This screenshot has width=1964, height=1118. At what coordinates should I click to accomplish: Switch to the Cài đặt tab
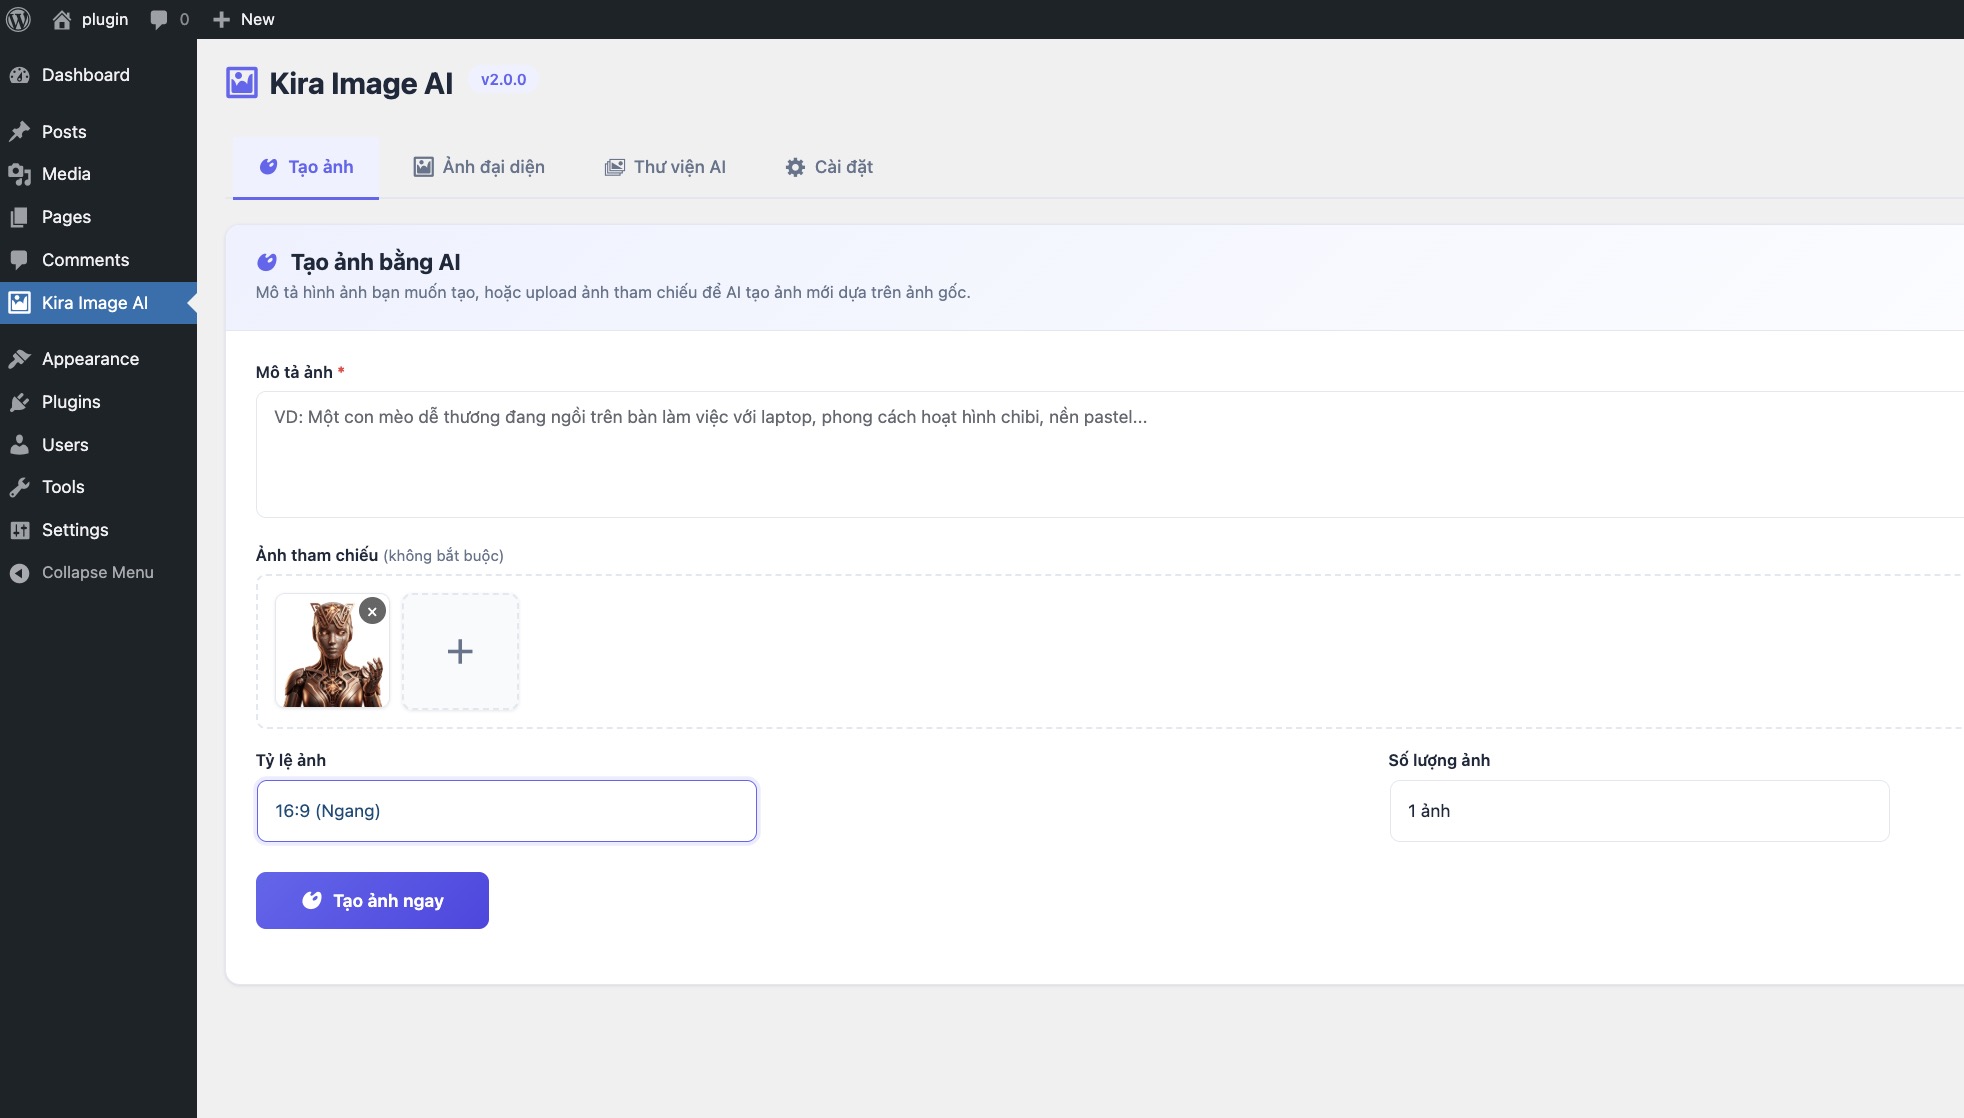click(x=829, y=167)
